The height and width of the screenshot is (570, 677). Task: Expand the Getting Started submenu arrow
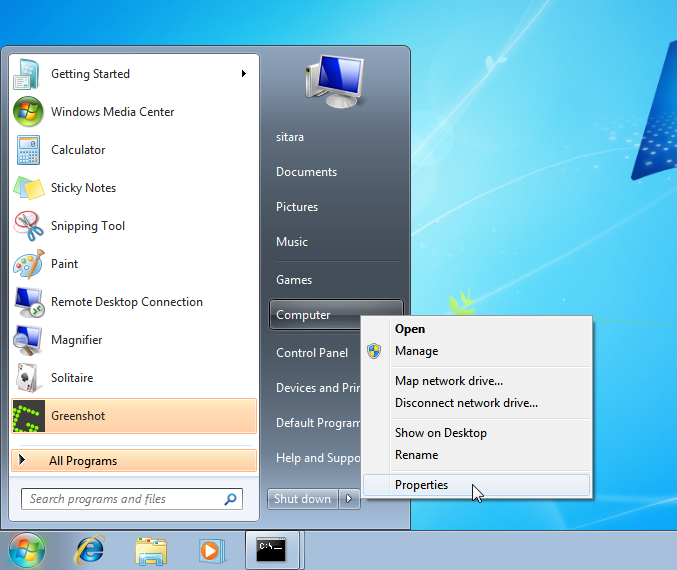pos(243,74)
